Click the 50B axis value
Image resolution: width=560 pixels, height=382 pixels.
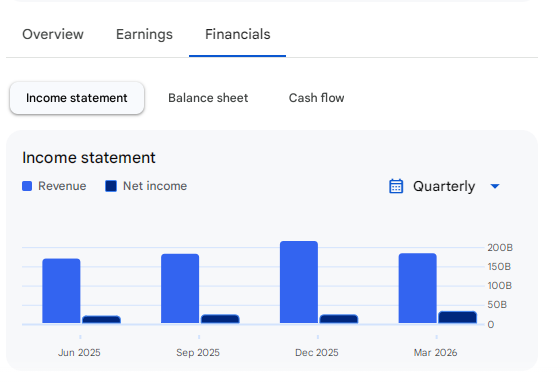coord(497,305)
